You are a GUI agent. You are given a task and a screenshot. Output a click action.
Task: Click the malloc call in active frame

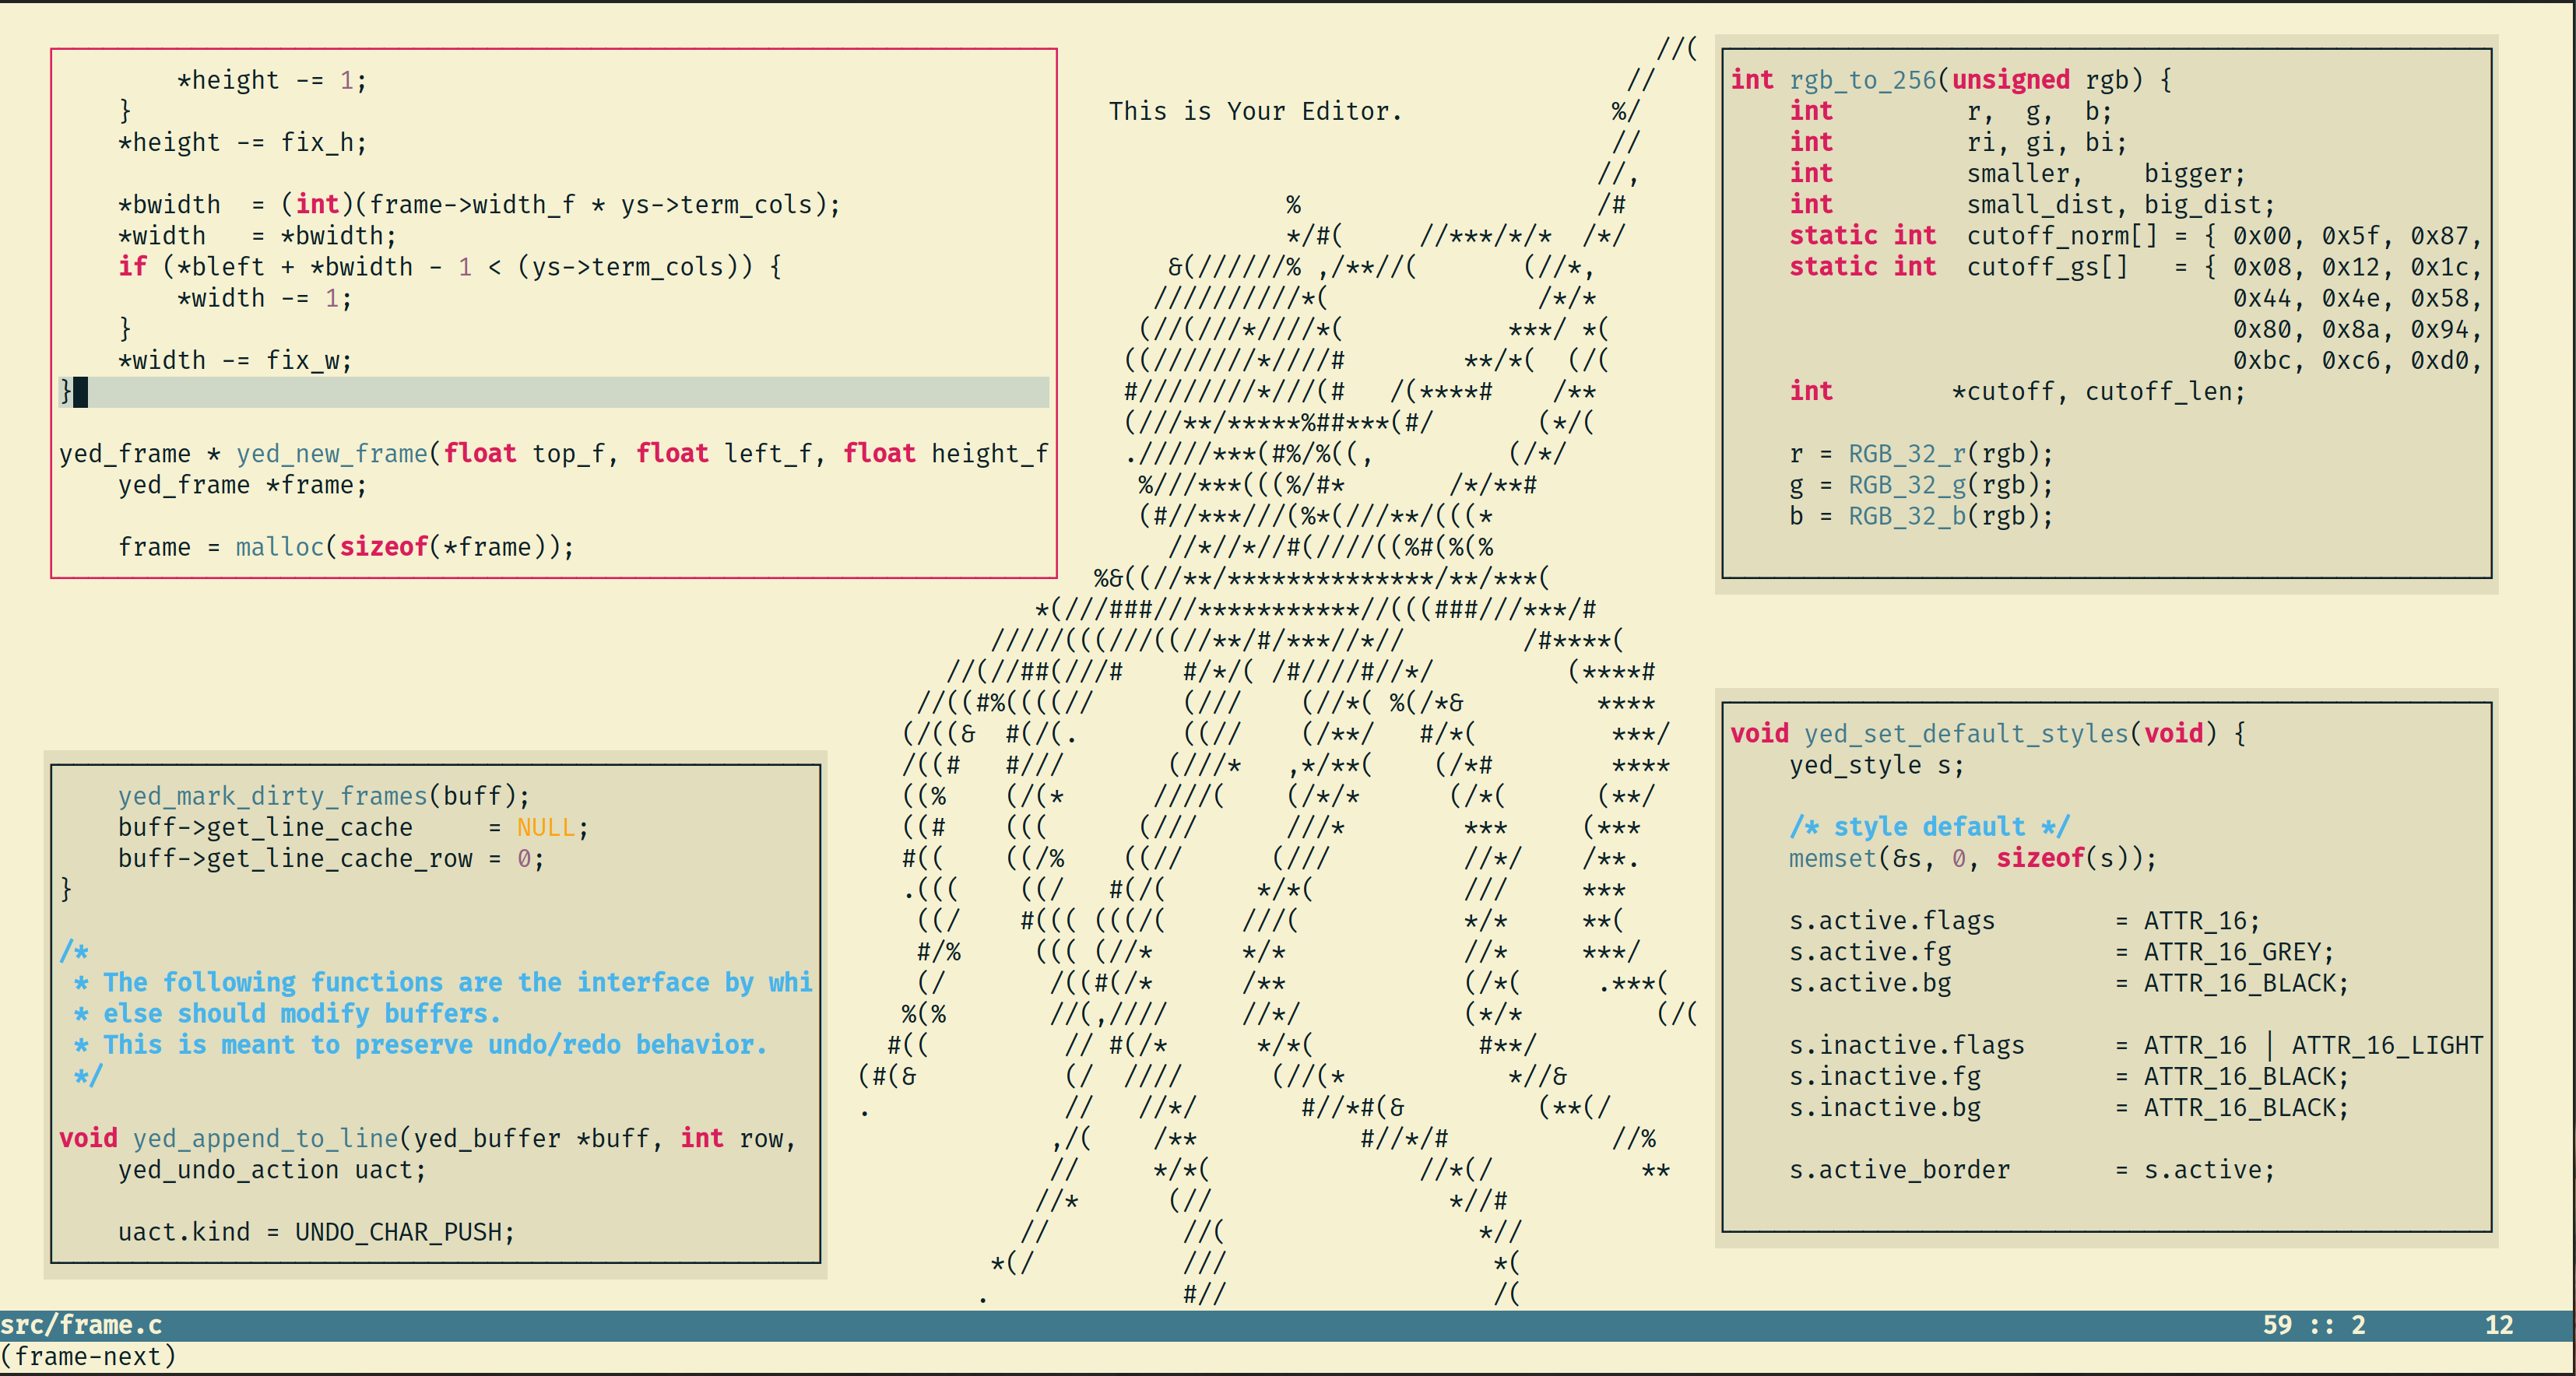tap(280, 547)
